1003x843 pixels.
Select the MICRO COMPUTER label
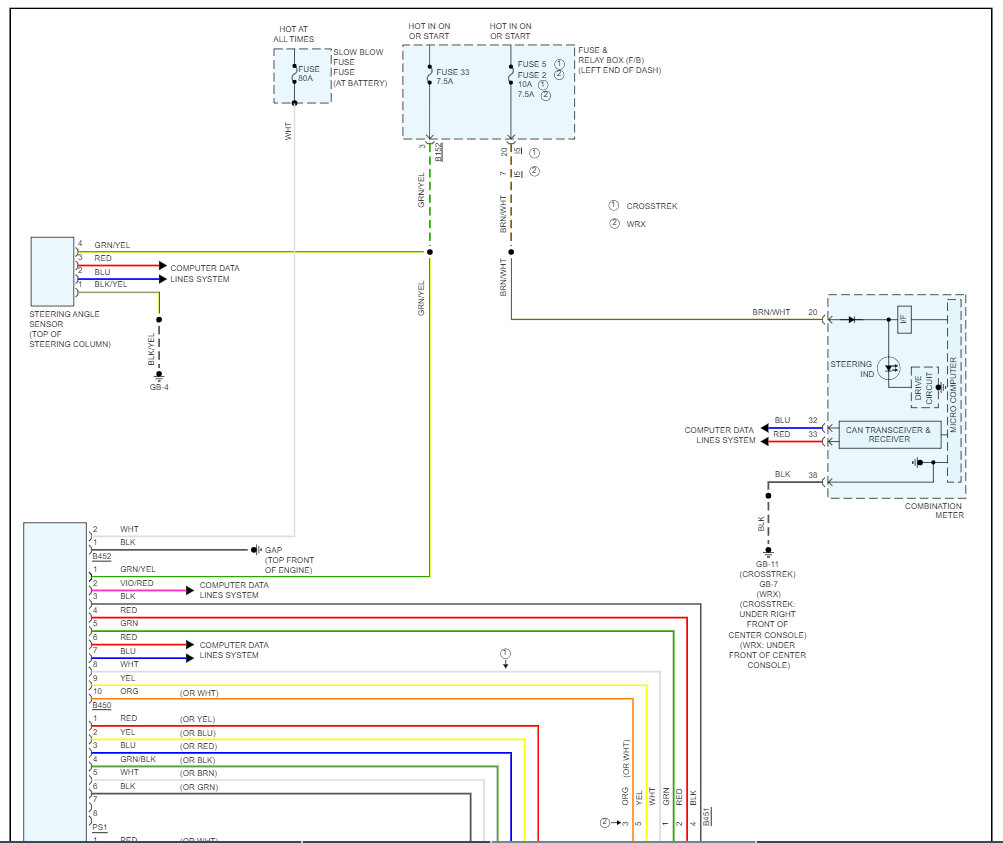point(953,394)
